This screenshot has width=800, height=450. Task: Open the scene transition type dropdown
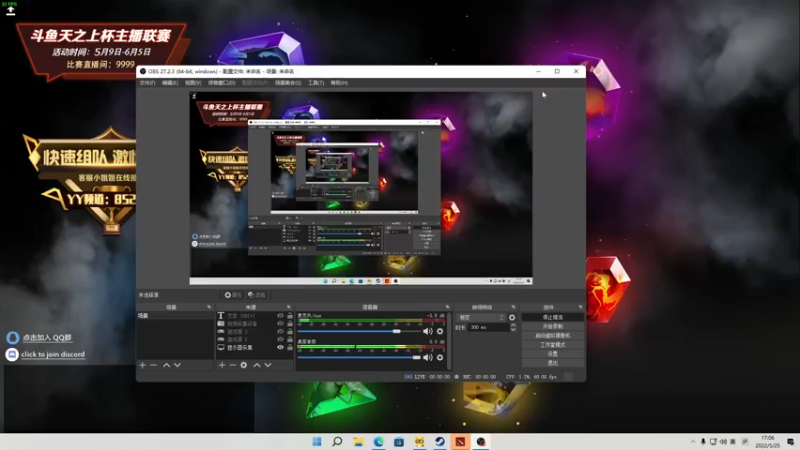point(480,317)
